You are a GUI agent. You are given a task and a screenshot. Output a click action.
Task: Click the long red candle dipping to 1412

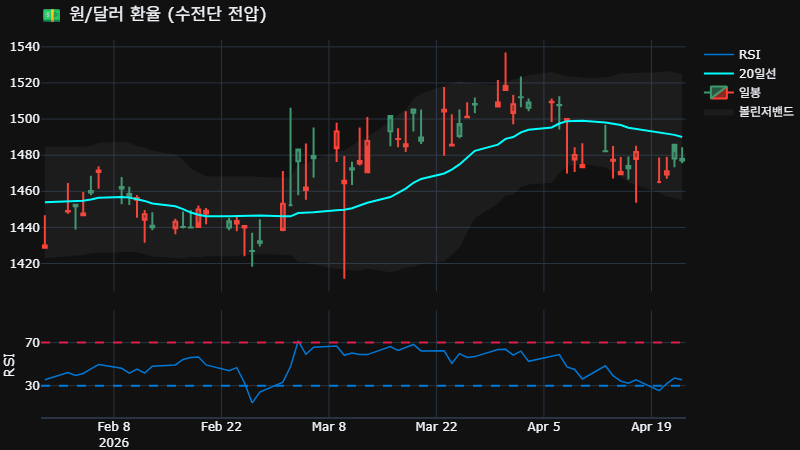click(x=344, y=219)
